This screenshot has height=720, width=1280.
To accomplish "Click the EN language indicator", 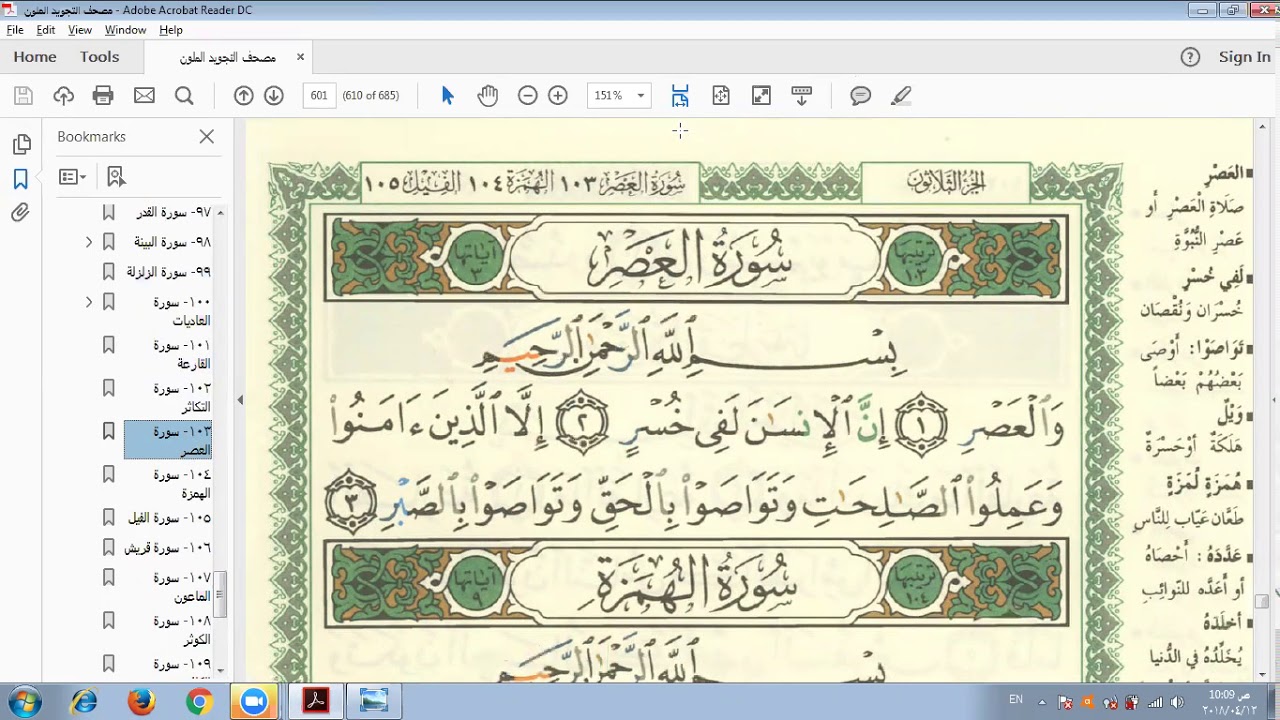I will [1016, 699].
